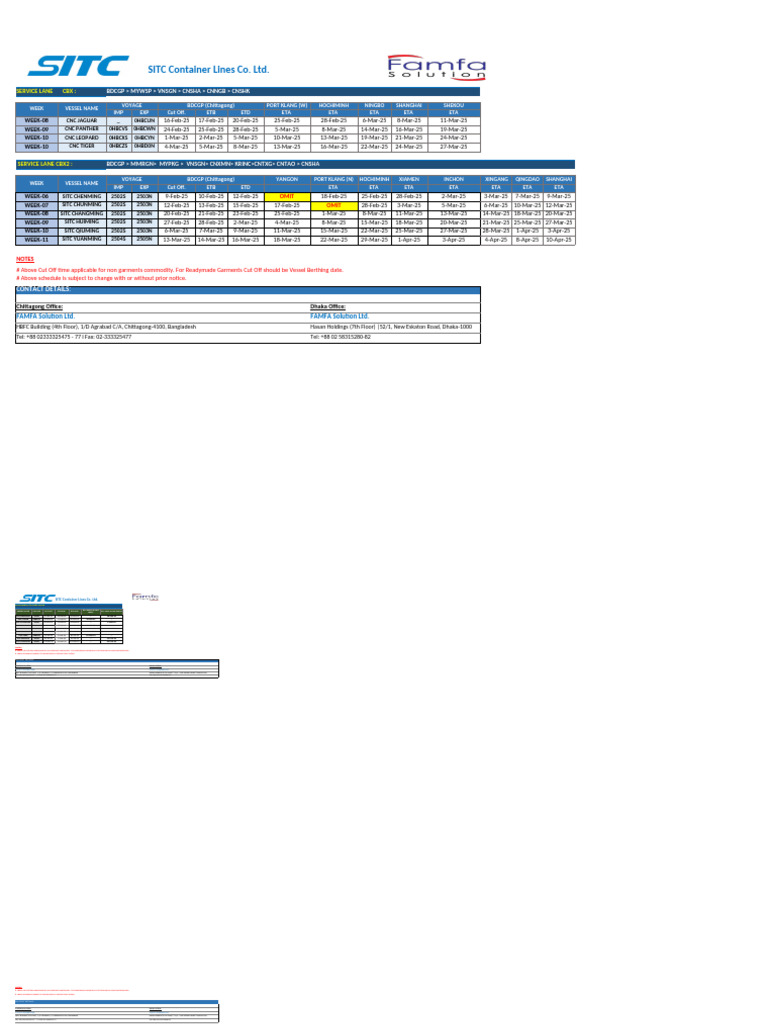The width and height of the screenshot is (768, 1024).
Task: Click the 'WEEK-08' cell in CNC JAGUAR row
Action: click(37, 121)
